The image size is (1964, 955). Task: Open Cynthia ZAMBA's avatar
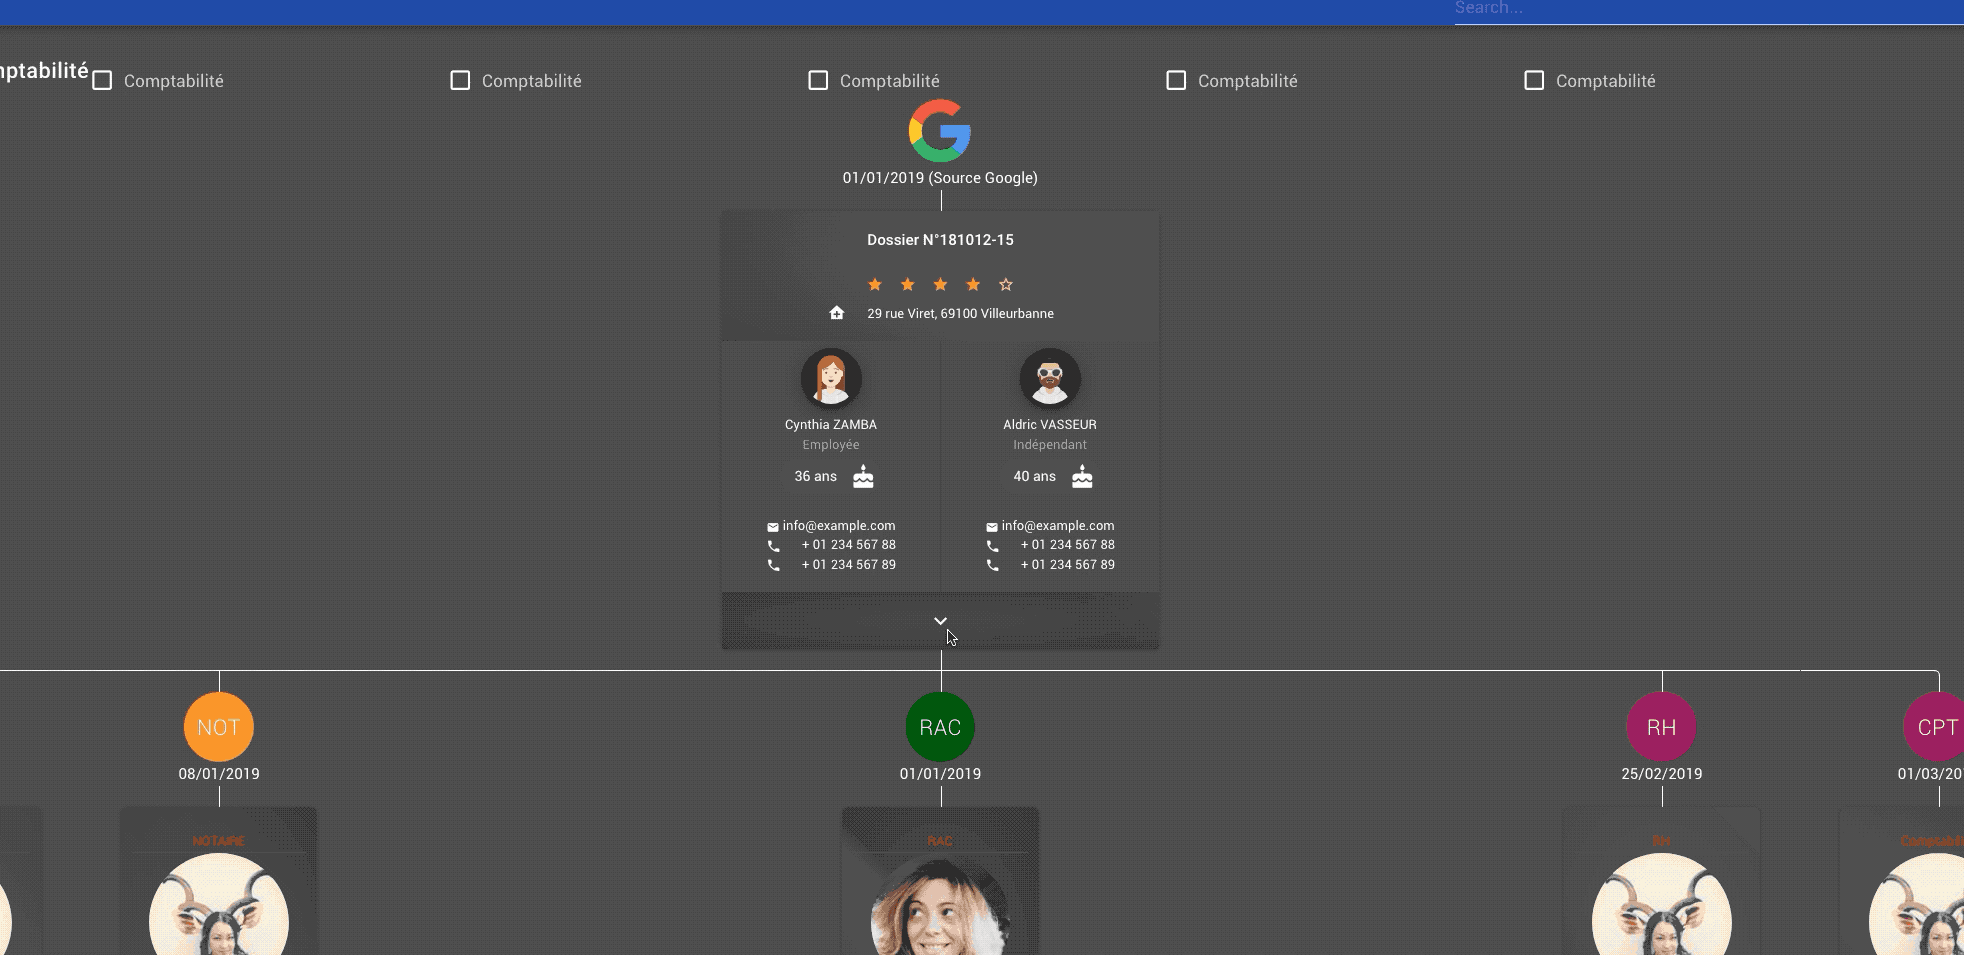831,378
